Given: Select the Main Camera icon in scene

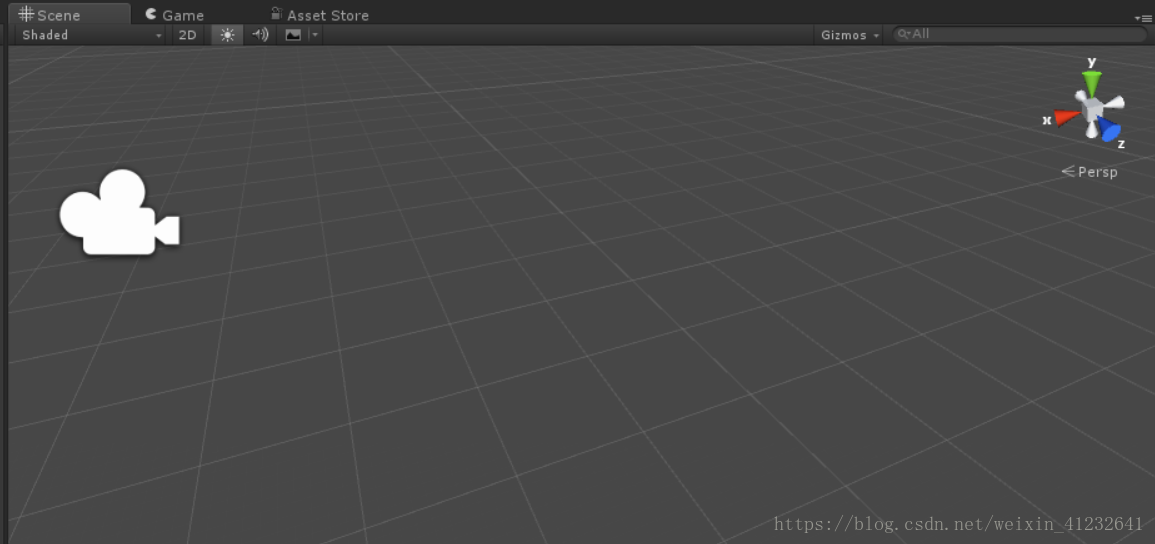Looking at the screenshot, I should click(119, 213).
